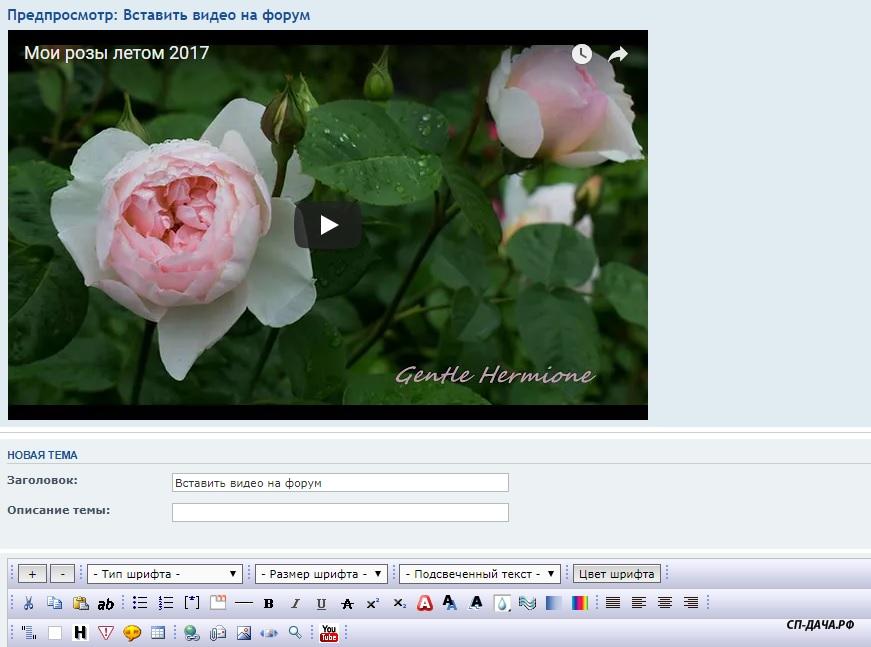
Task: Click the YouTube video insert icon
Action: tap(329, 632)
